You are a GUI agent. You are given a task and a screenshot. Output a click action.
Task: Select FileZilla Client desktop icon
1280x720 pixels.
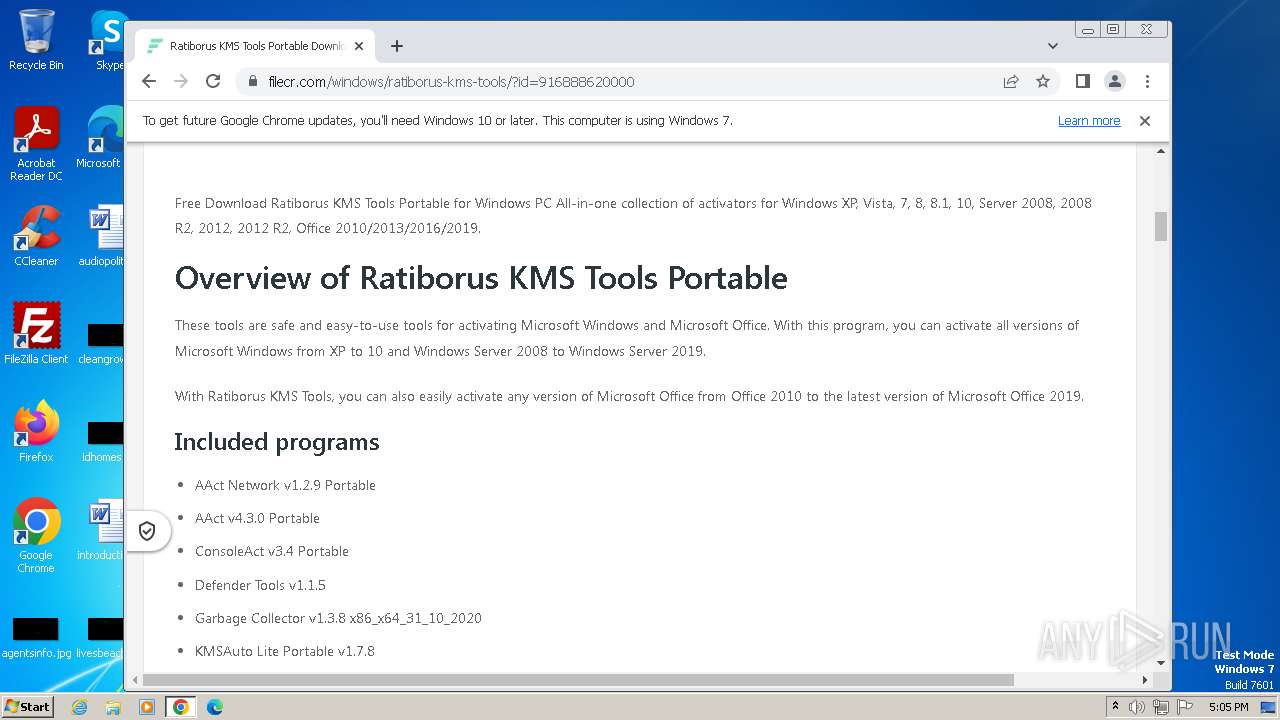pyautogui.click(x=36, y=333)
